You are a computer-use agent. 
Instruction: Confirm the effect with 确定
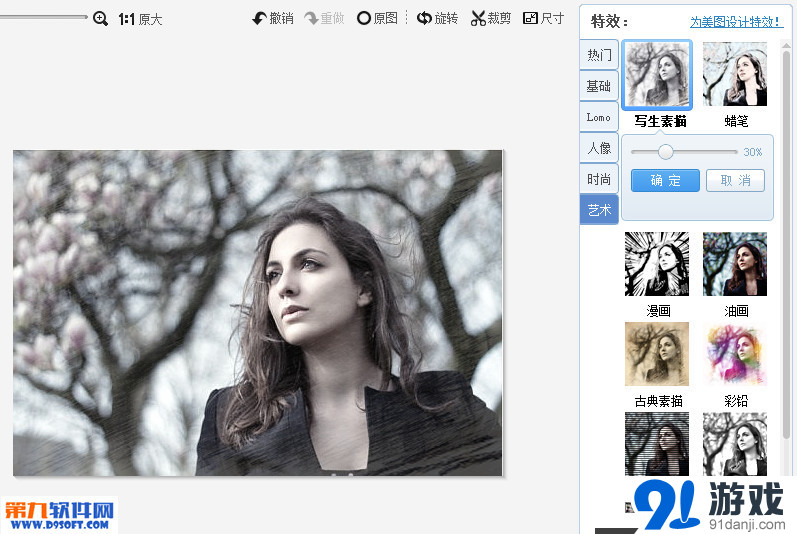coord(665,180)
